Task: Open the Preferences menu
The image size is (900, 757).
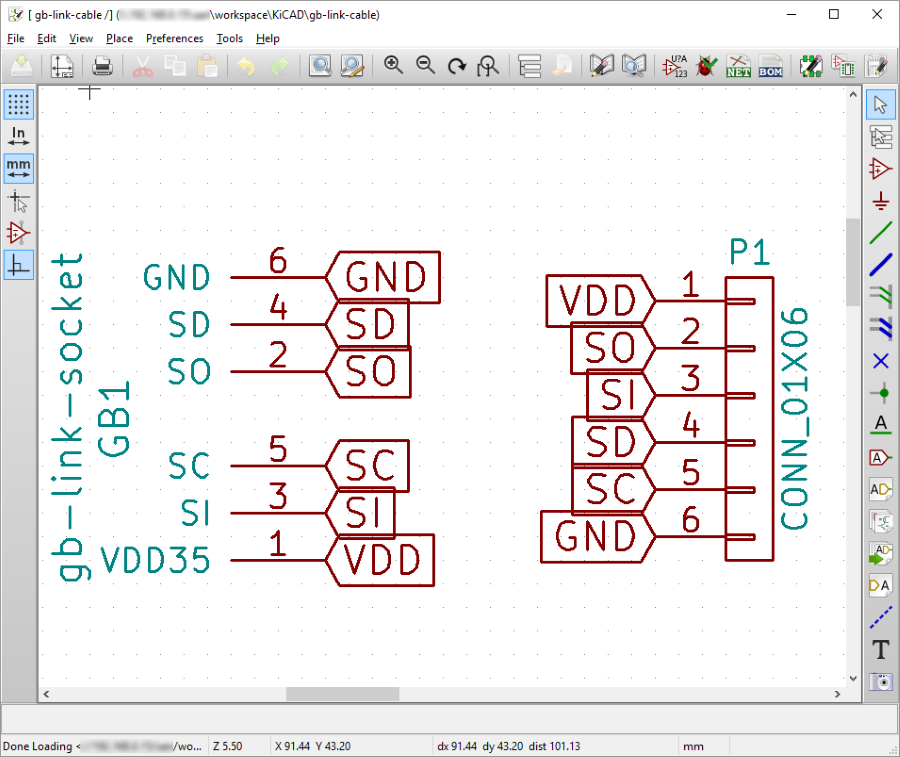Action: [x=174, y=38]
